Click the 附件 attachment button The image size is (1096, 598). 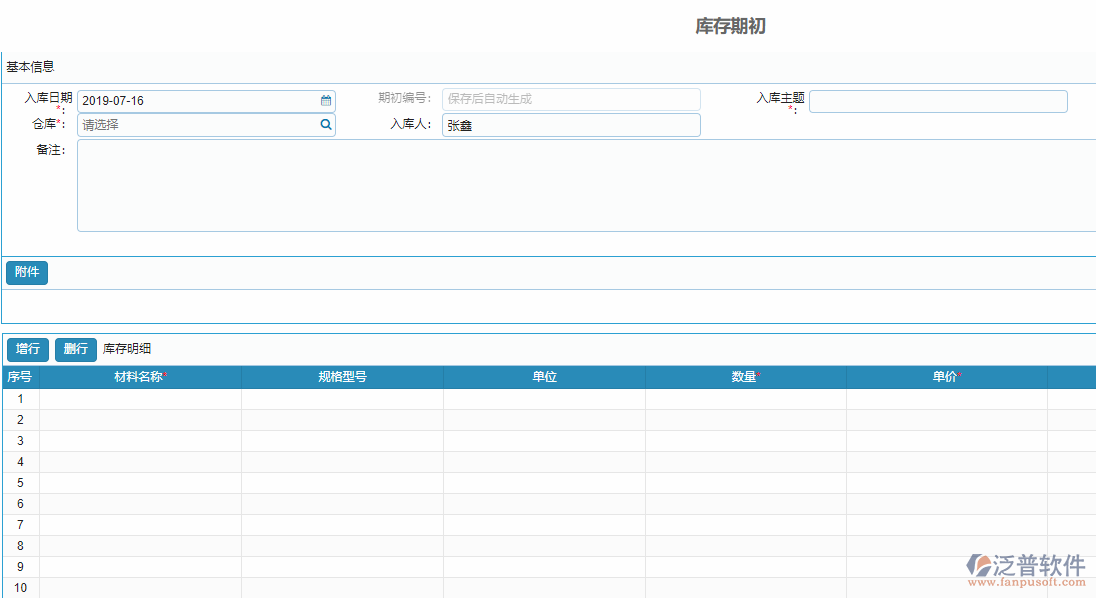26,272
